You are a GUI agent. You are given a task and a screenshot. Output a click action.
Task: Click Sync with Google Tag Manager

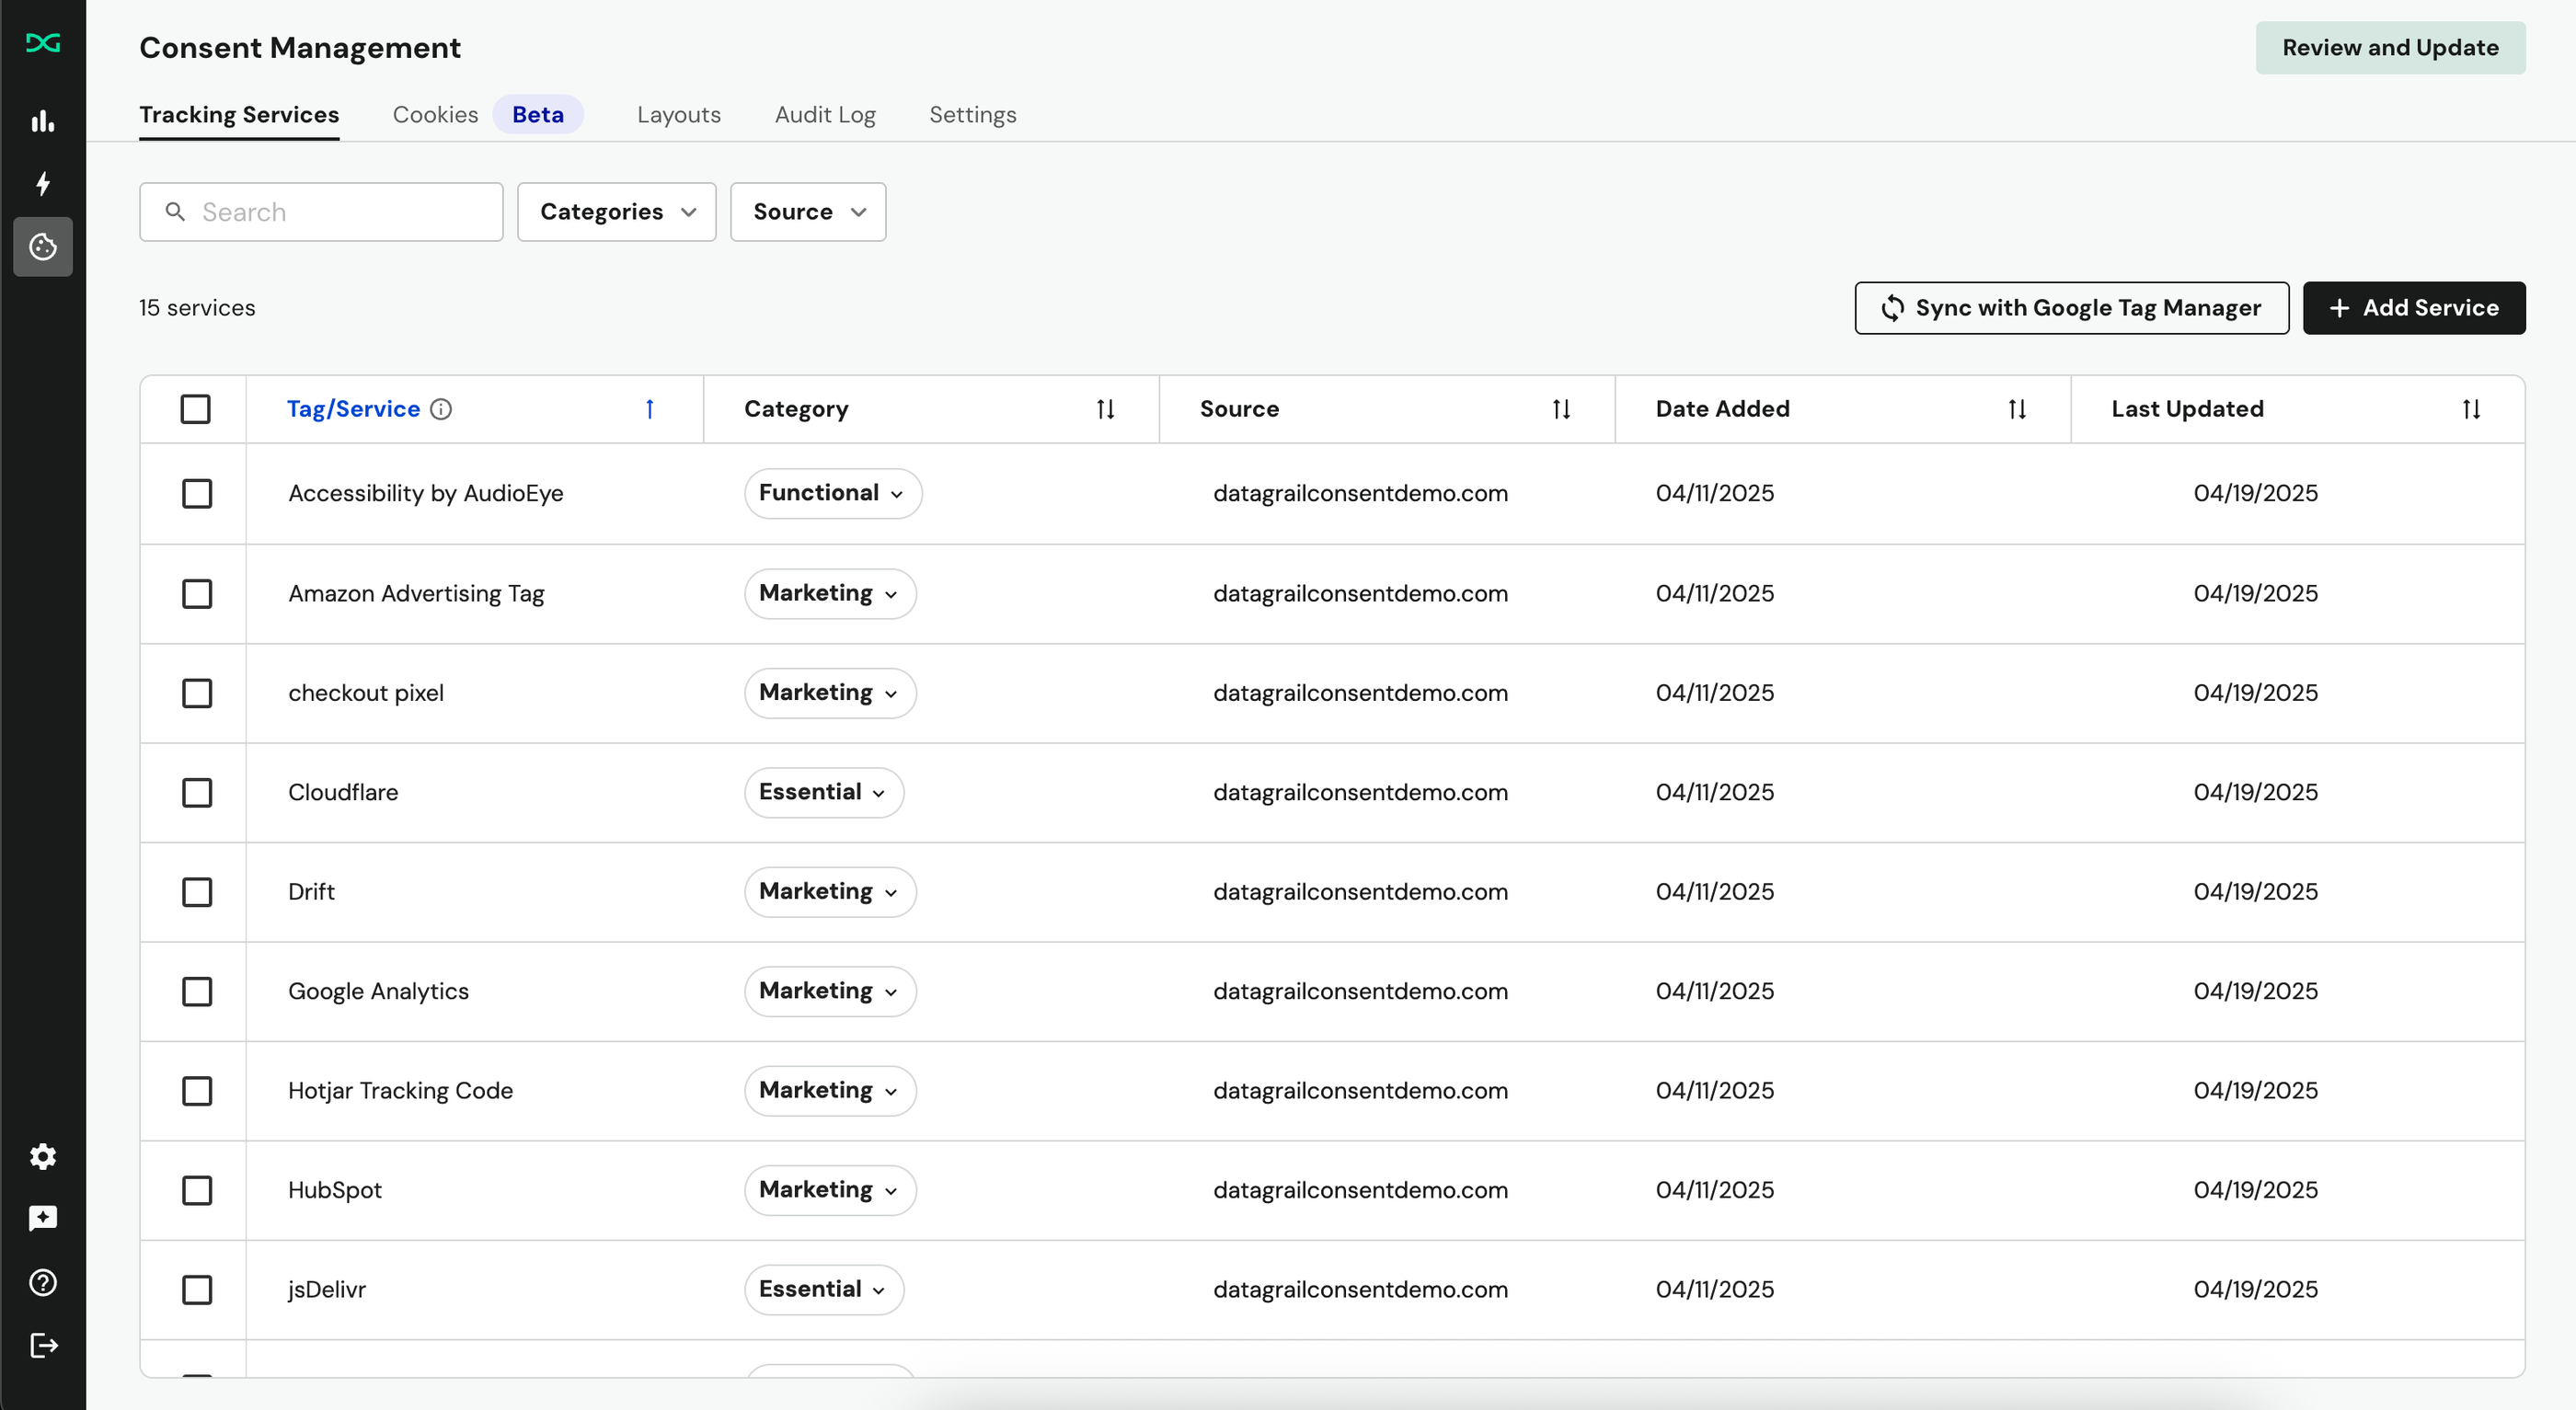(x=2071, y=308)
